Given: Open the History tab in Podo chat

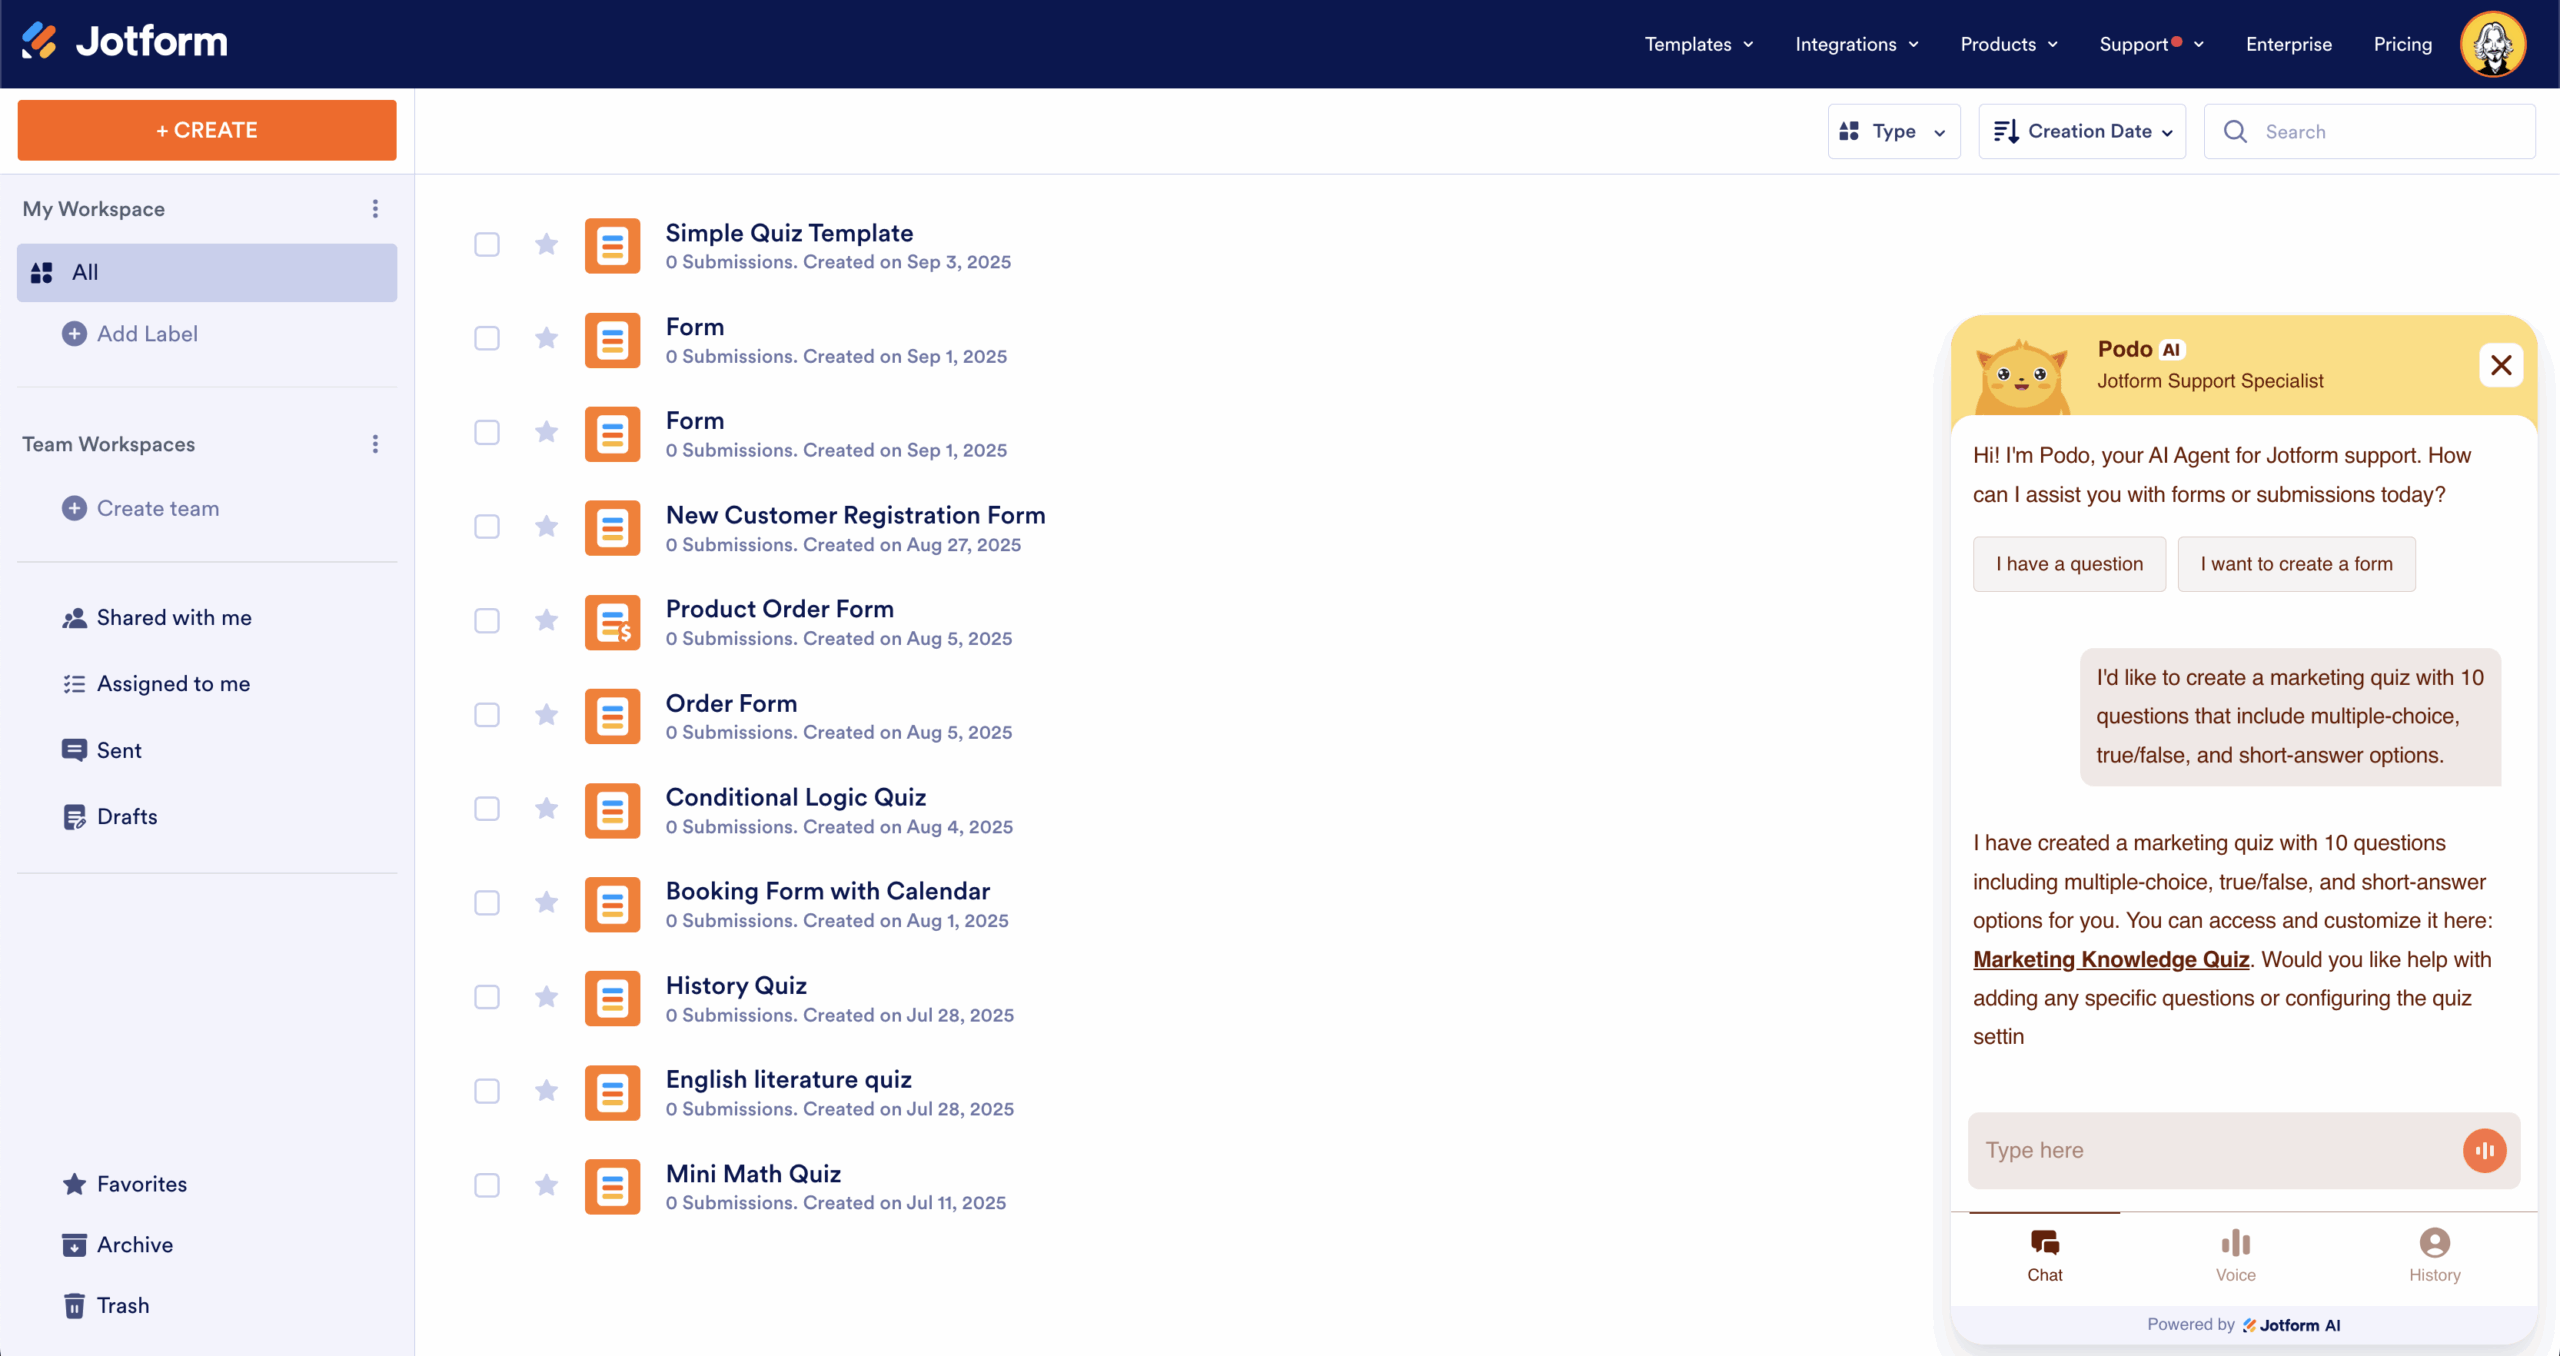Looking at the screenshot, I should (x=2434, y=1256).
